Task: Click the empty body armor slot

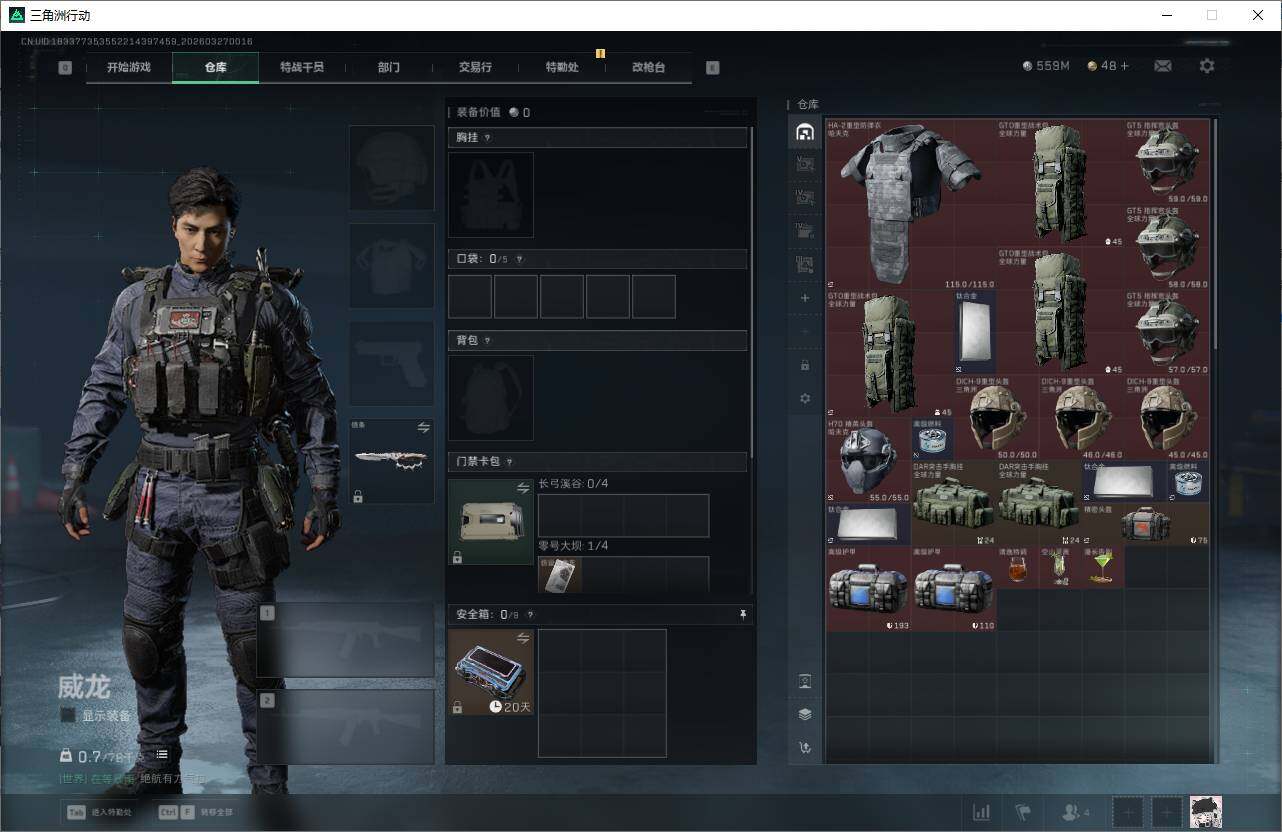Action: click(x=391, y=266)
